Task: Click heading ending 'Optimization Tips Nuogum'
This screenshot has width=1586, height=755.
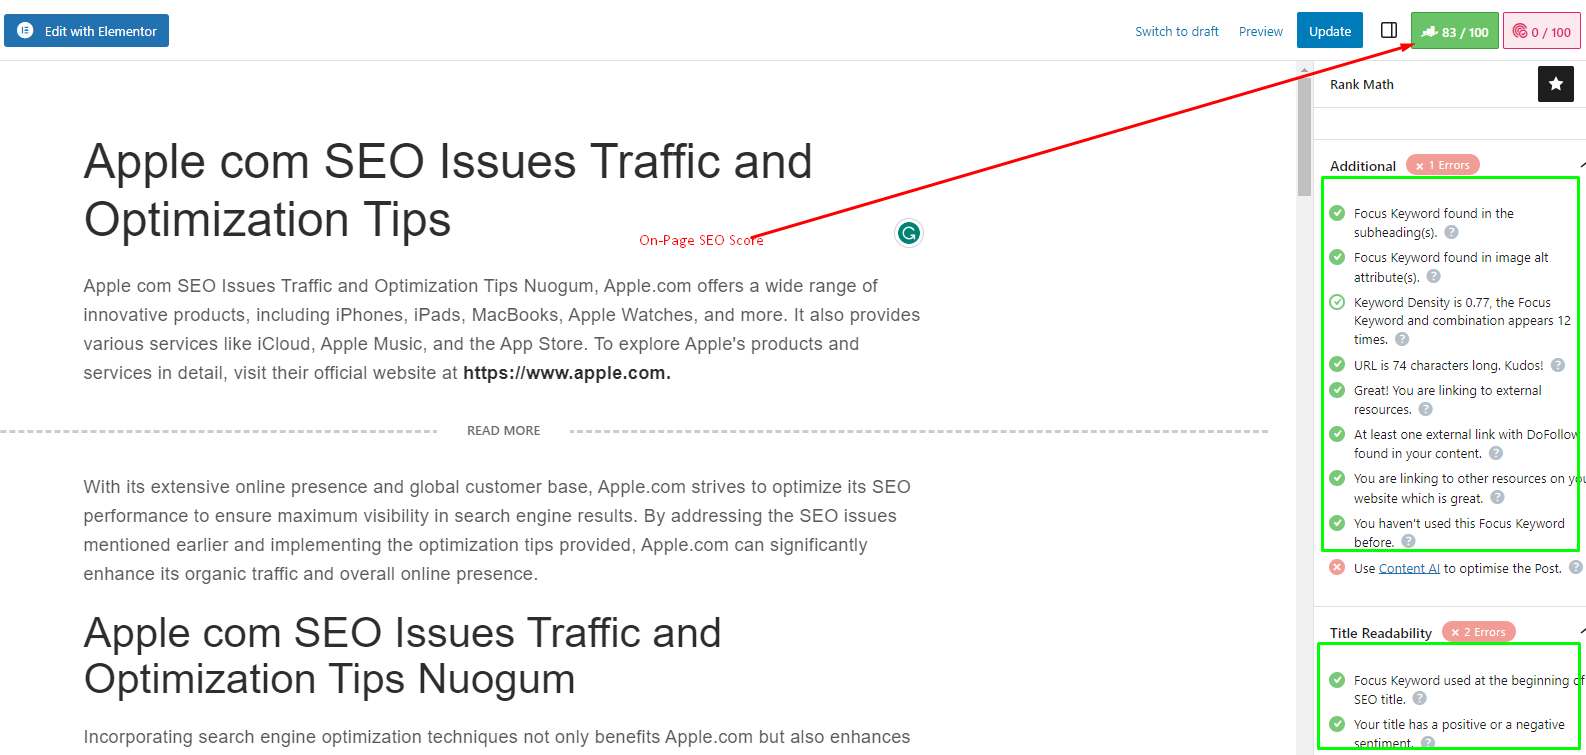Action: click(x=402, y=656)
